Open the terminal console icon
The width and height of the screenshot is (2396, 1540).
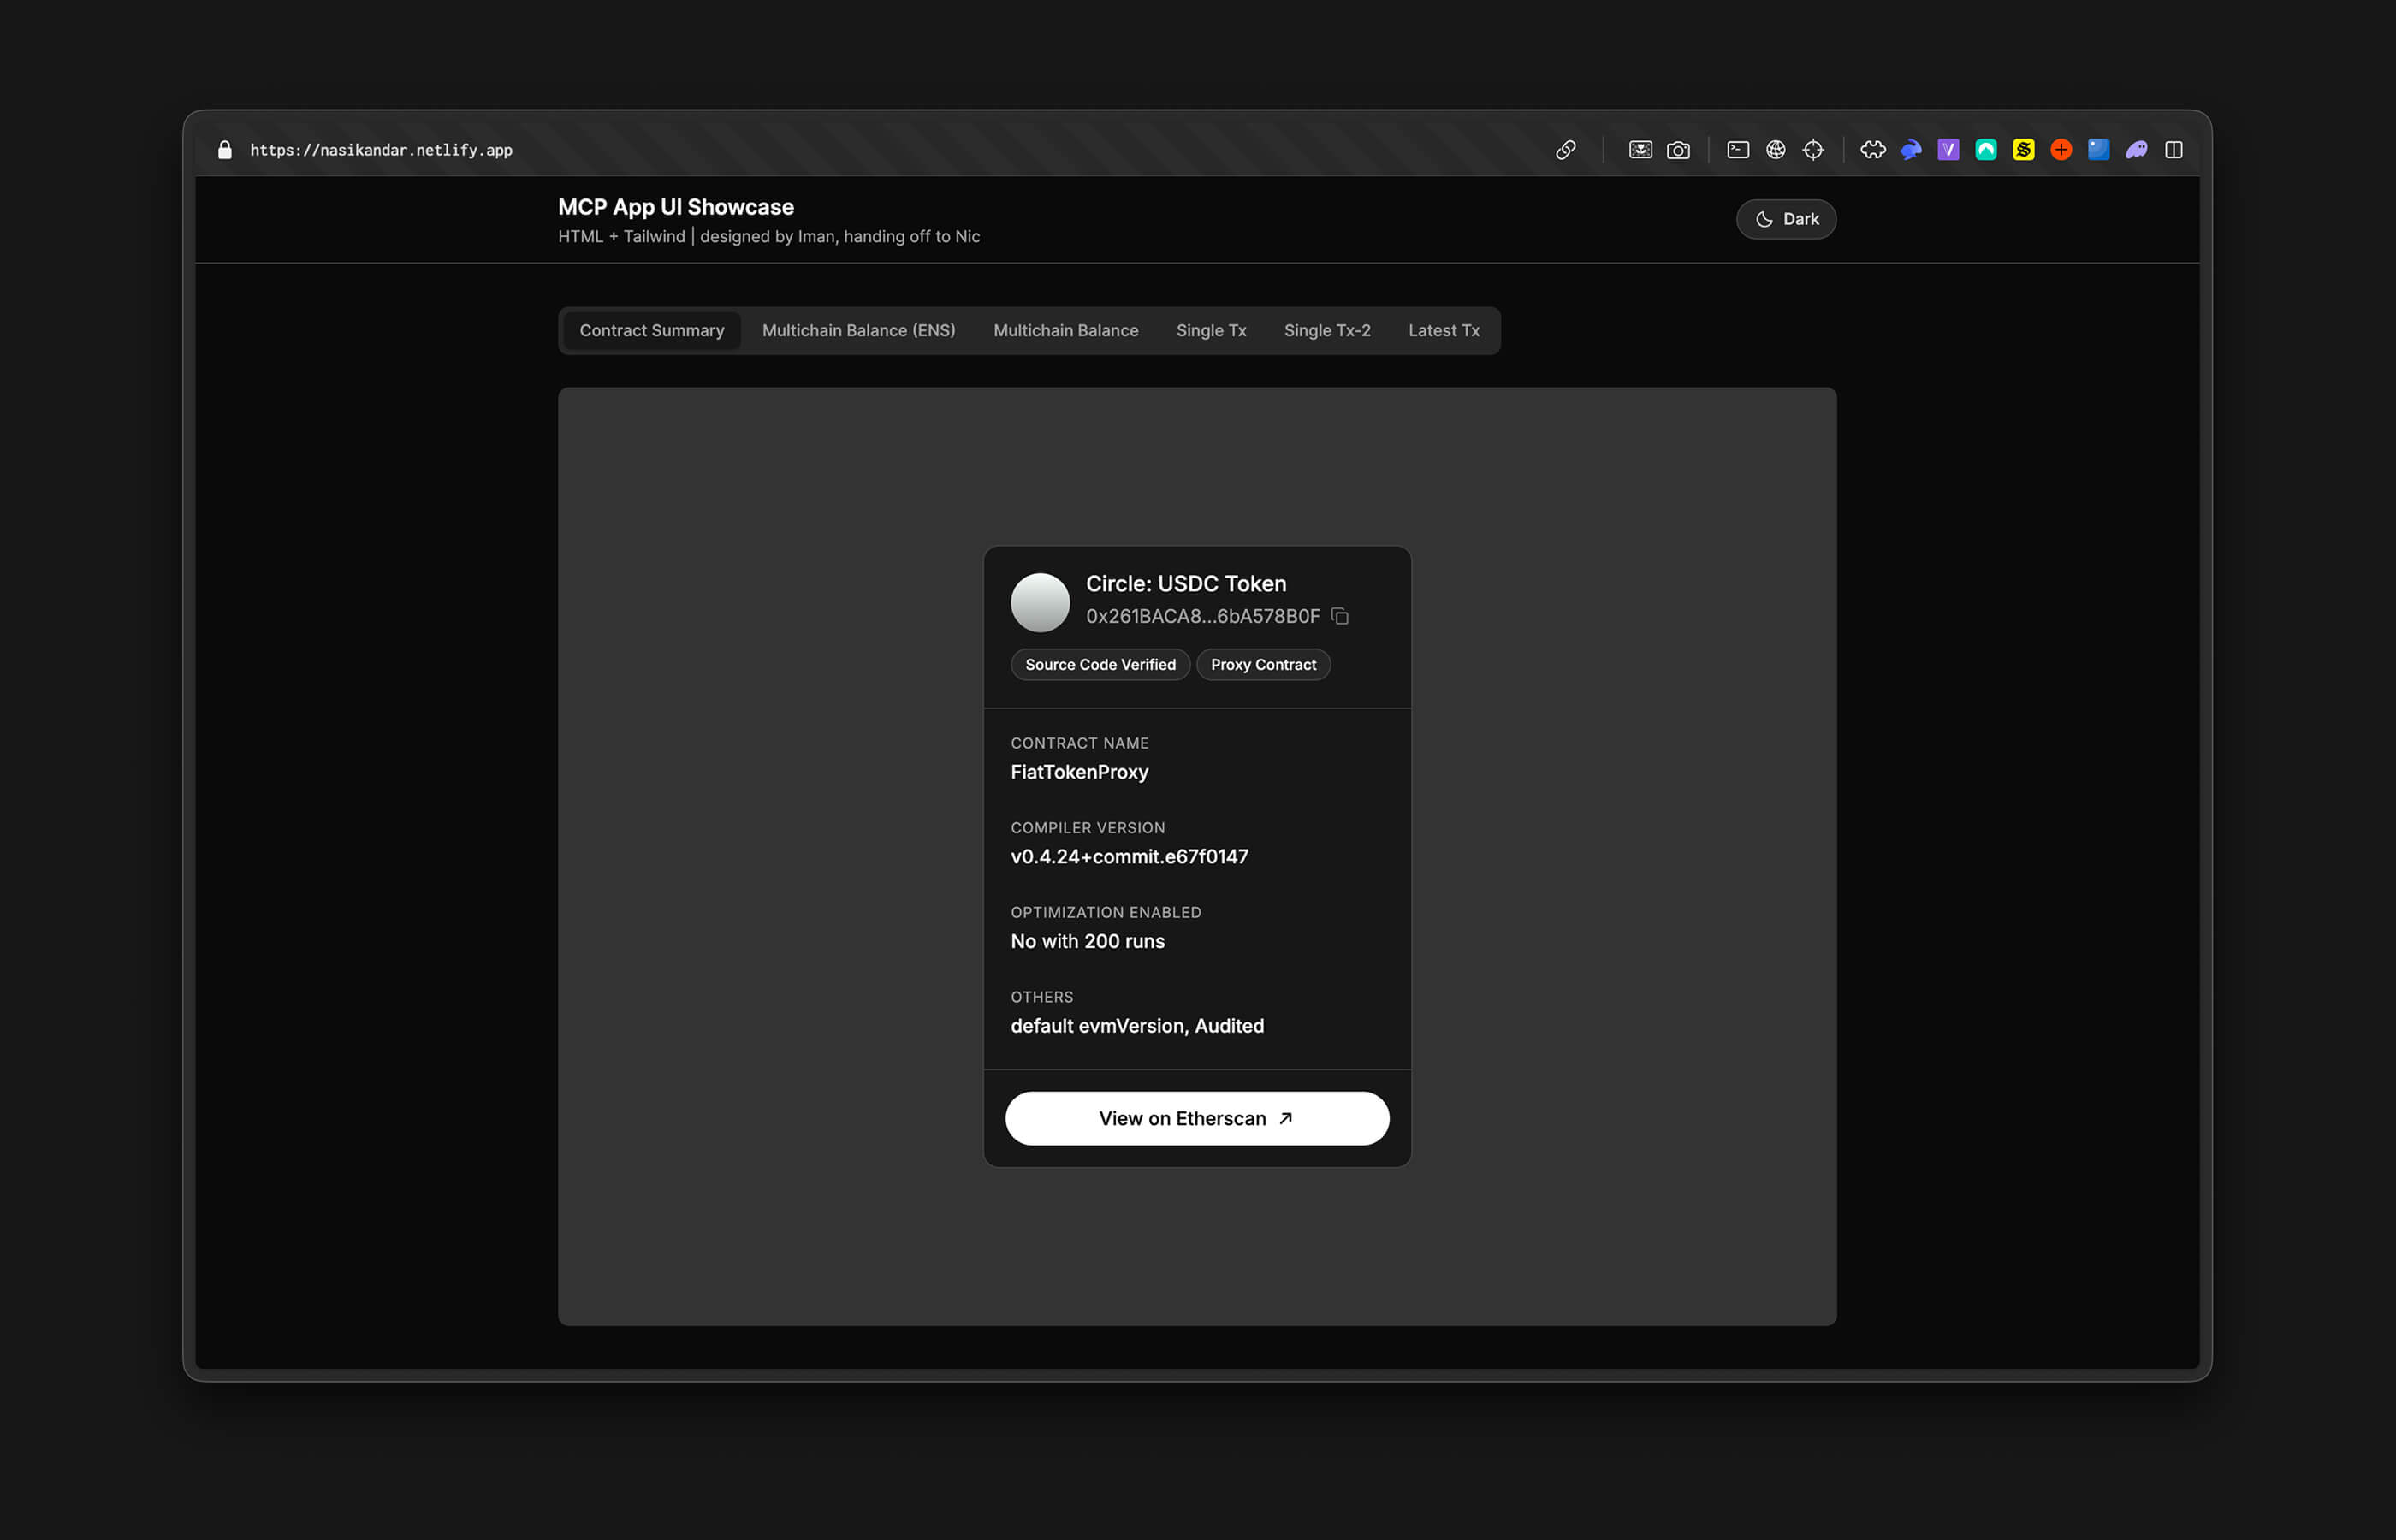point(1738,150)
